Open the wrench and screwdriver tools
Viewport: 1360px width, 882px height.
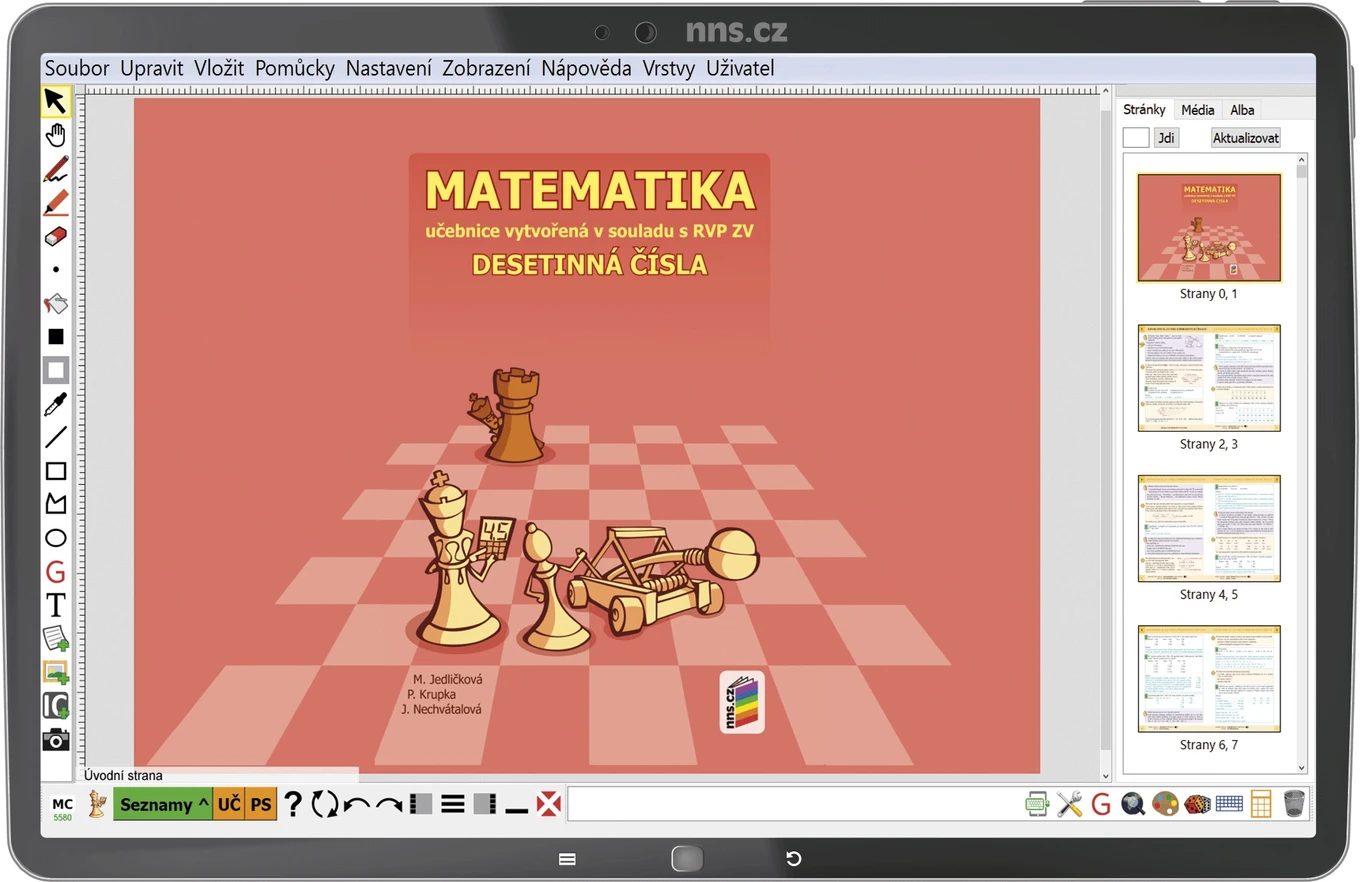1069,804
